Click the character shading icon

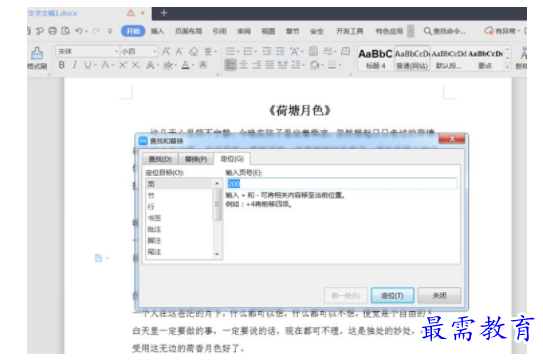point(203,65)
